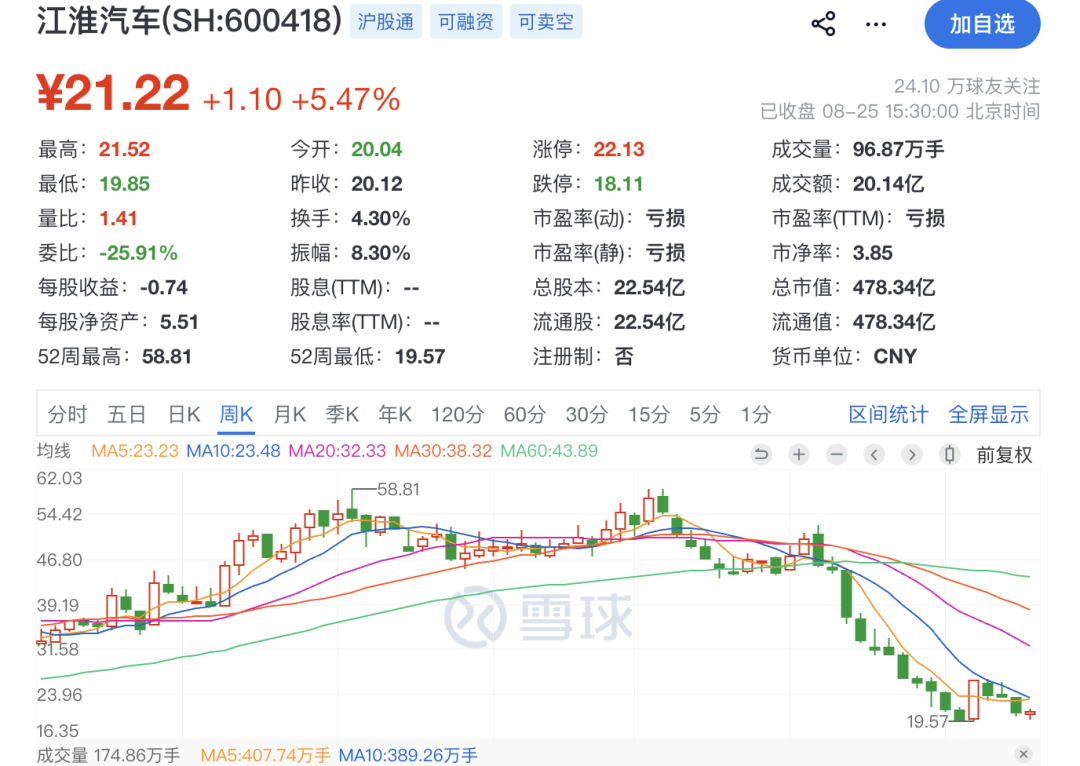The image size is (1080, 766).
Task: Click the latest red candlestick on chart
Action: tap(1030, 714)
